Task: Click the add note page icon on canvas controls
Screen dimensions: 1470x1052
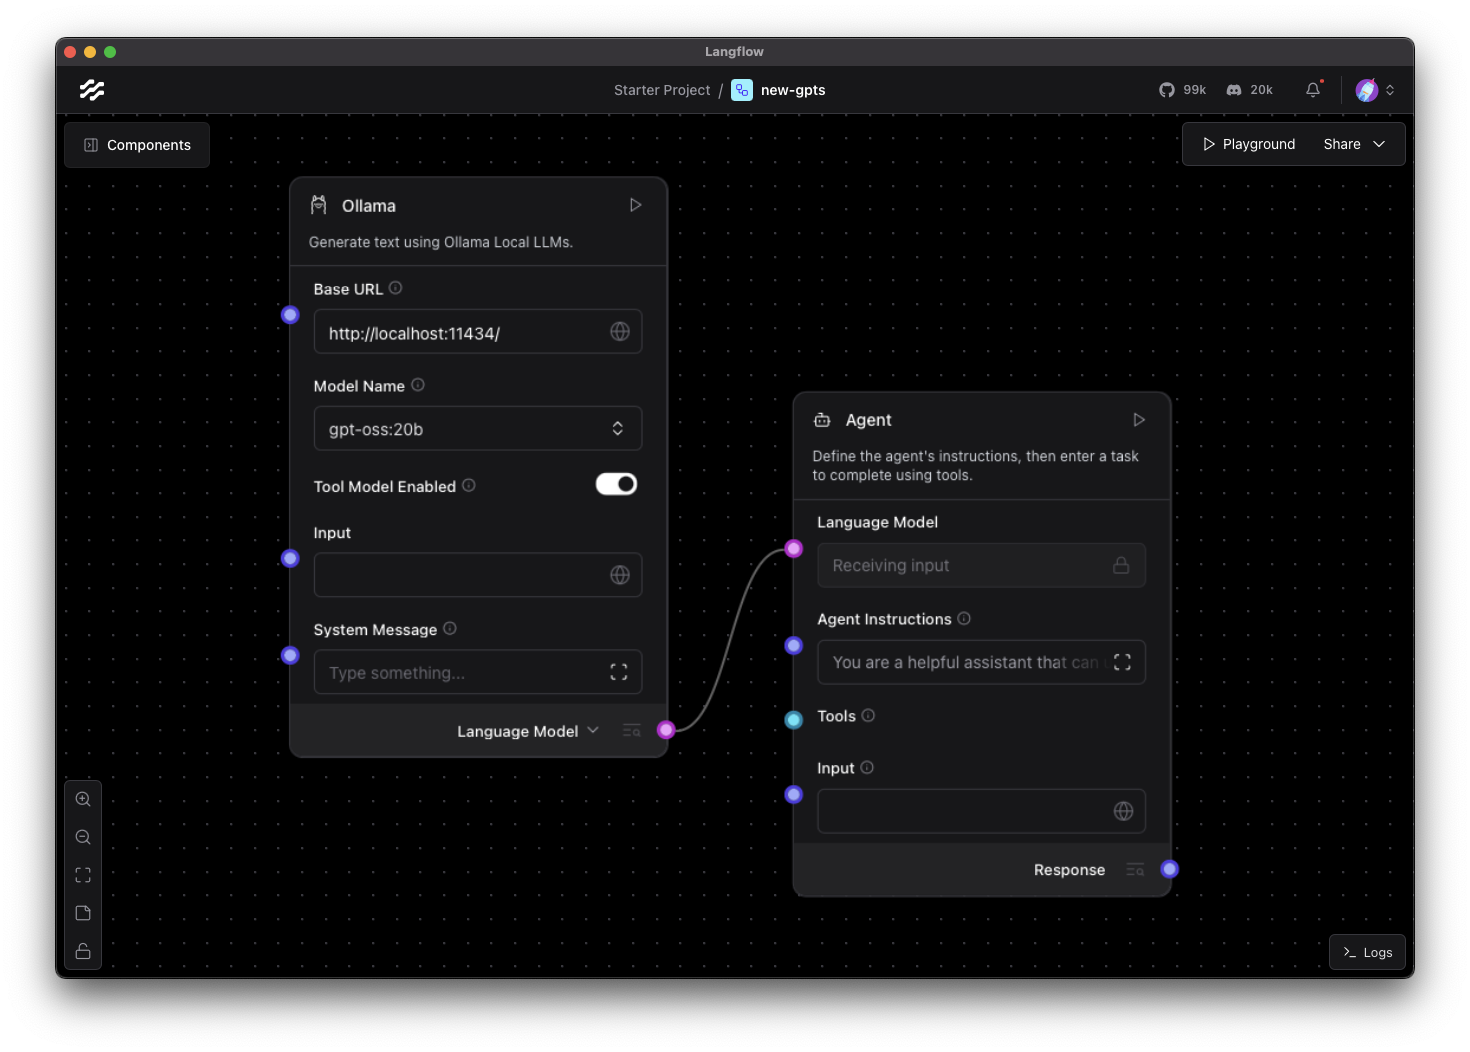Action: (83, 912)
